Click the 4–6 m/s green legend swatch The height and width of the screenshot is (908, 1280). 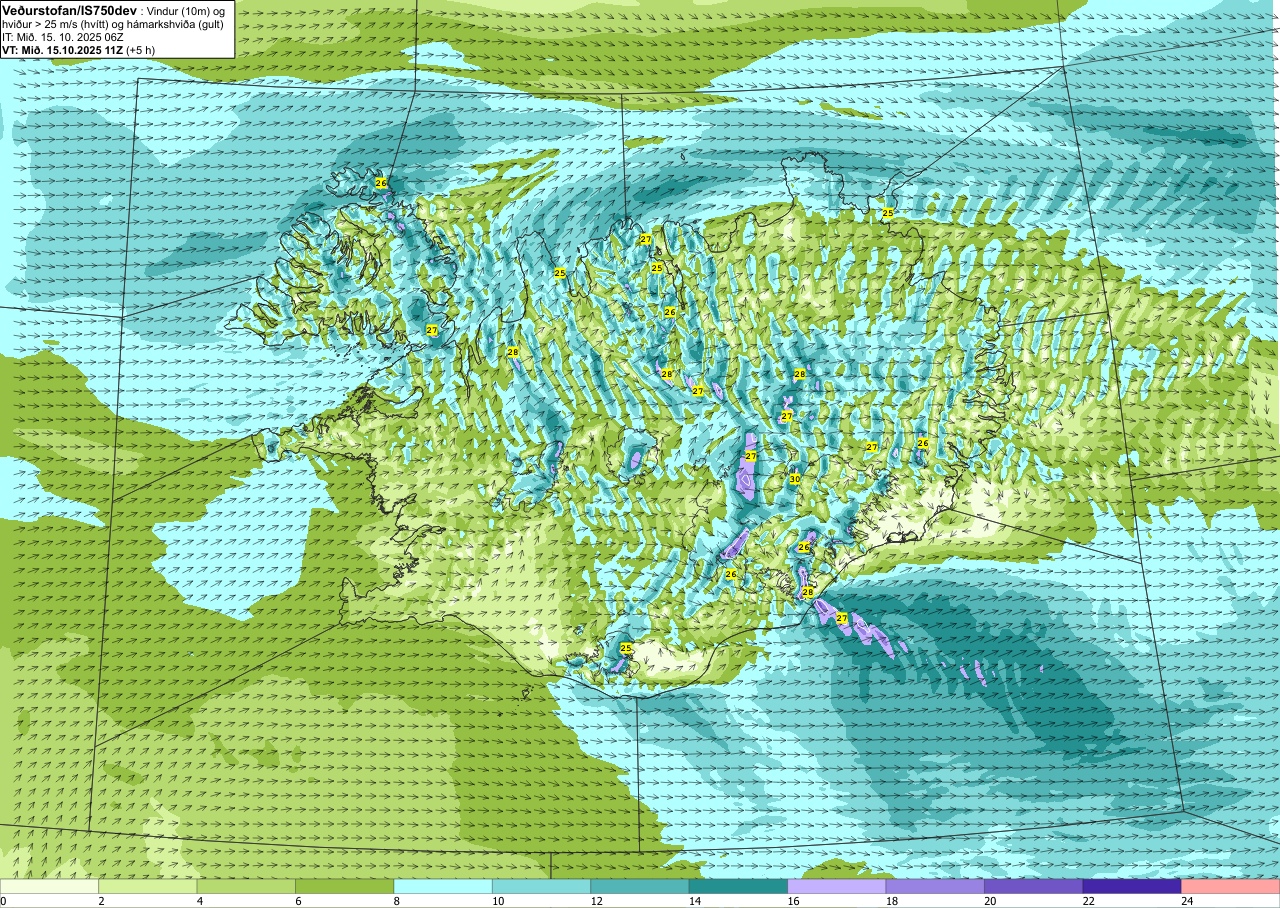coord(246,887)
